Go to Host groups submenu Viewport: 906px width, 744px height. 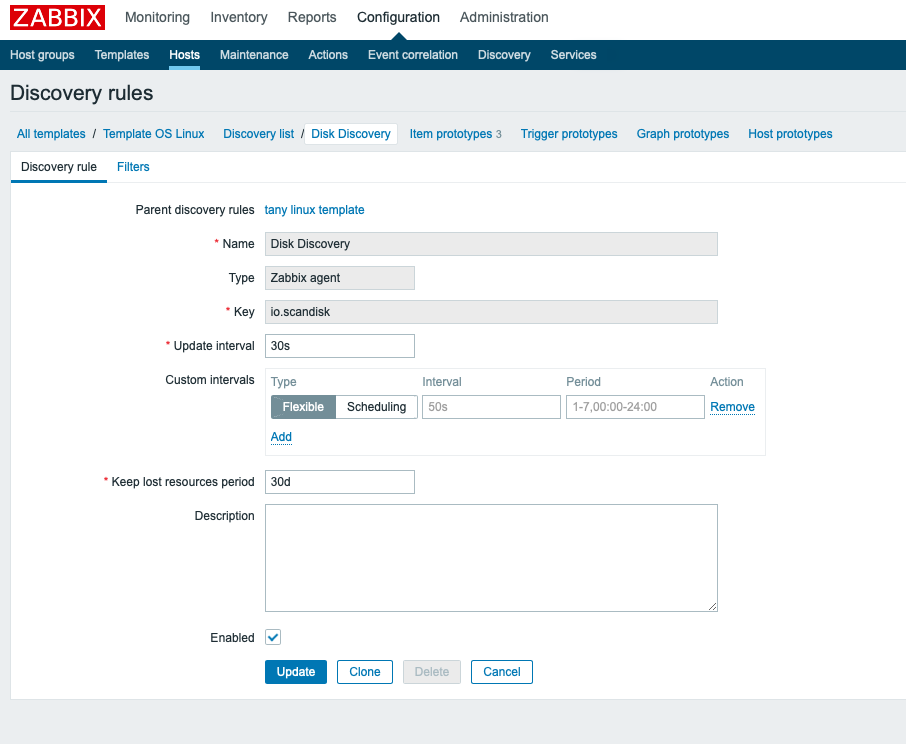[42, 55]
